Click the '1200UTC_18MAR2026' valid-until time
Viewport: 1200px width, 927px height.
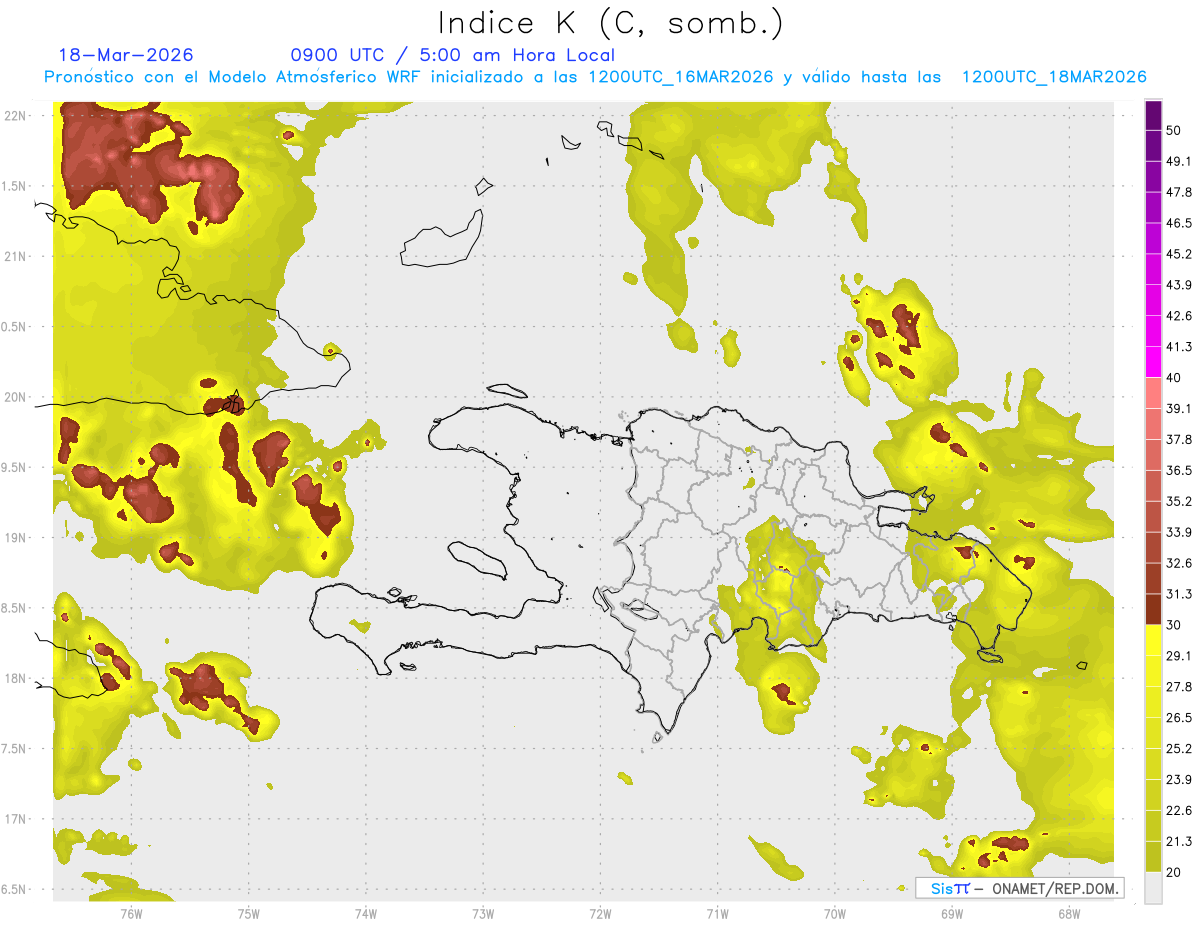pyautogui.click(x=1053, y=77)
